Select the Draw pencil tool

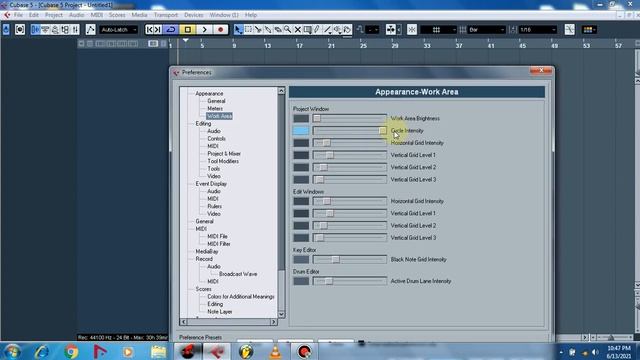(x=317, y=29)
